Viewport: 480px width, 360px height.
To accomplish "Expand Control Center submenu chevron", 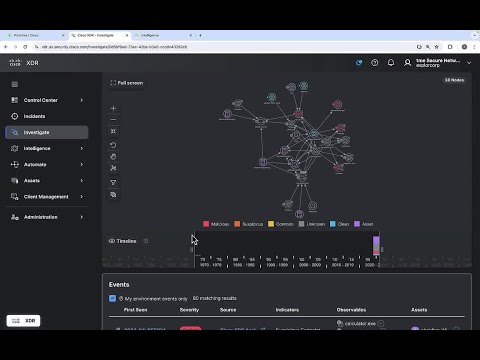I will coord(82,100).
